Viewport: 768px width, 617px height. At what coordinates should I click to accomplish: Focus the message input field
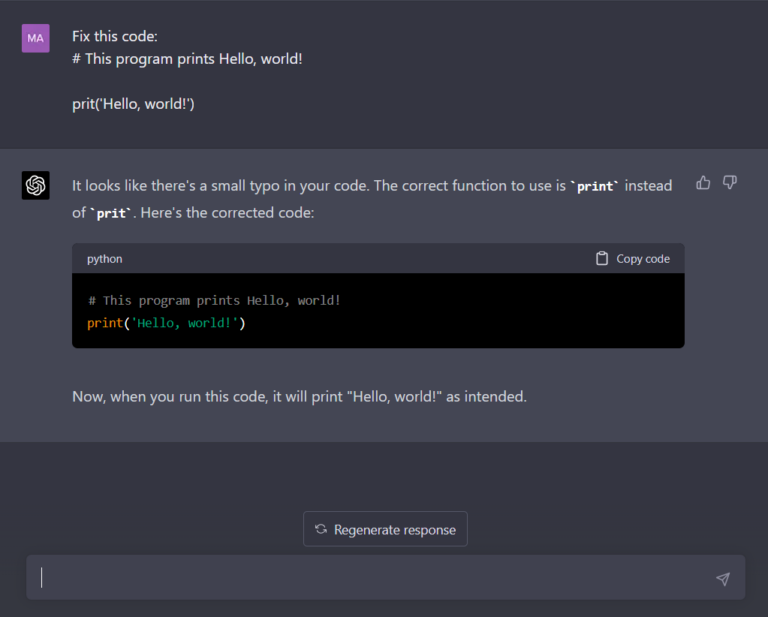[385, 577]
